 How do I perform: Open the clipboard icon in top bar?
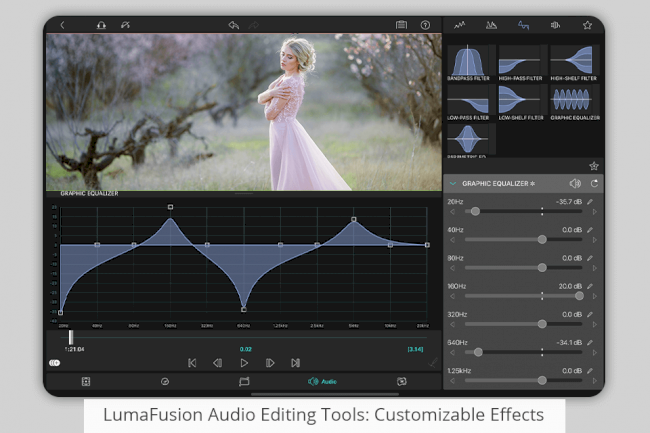tap(401, 25)
